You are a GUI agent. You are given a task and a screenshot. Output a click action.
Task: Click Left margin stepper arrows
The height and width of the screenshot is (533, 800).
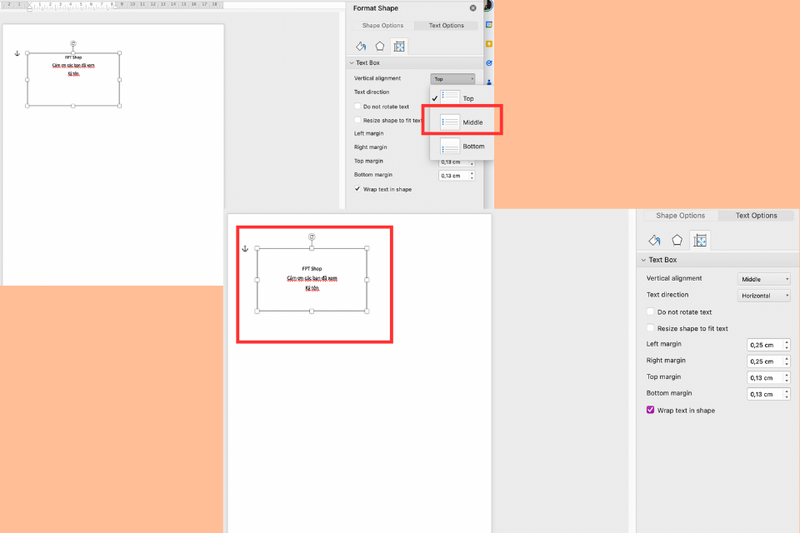click(x=787, y=345)
